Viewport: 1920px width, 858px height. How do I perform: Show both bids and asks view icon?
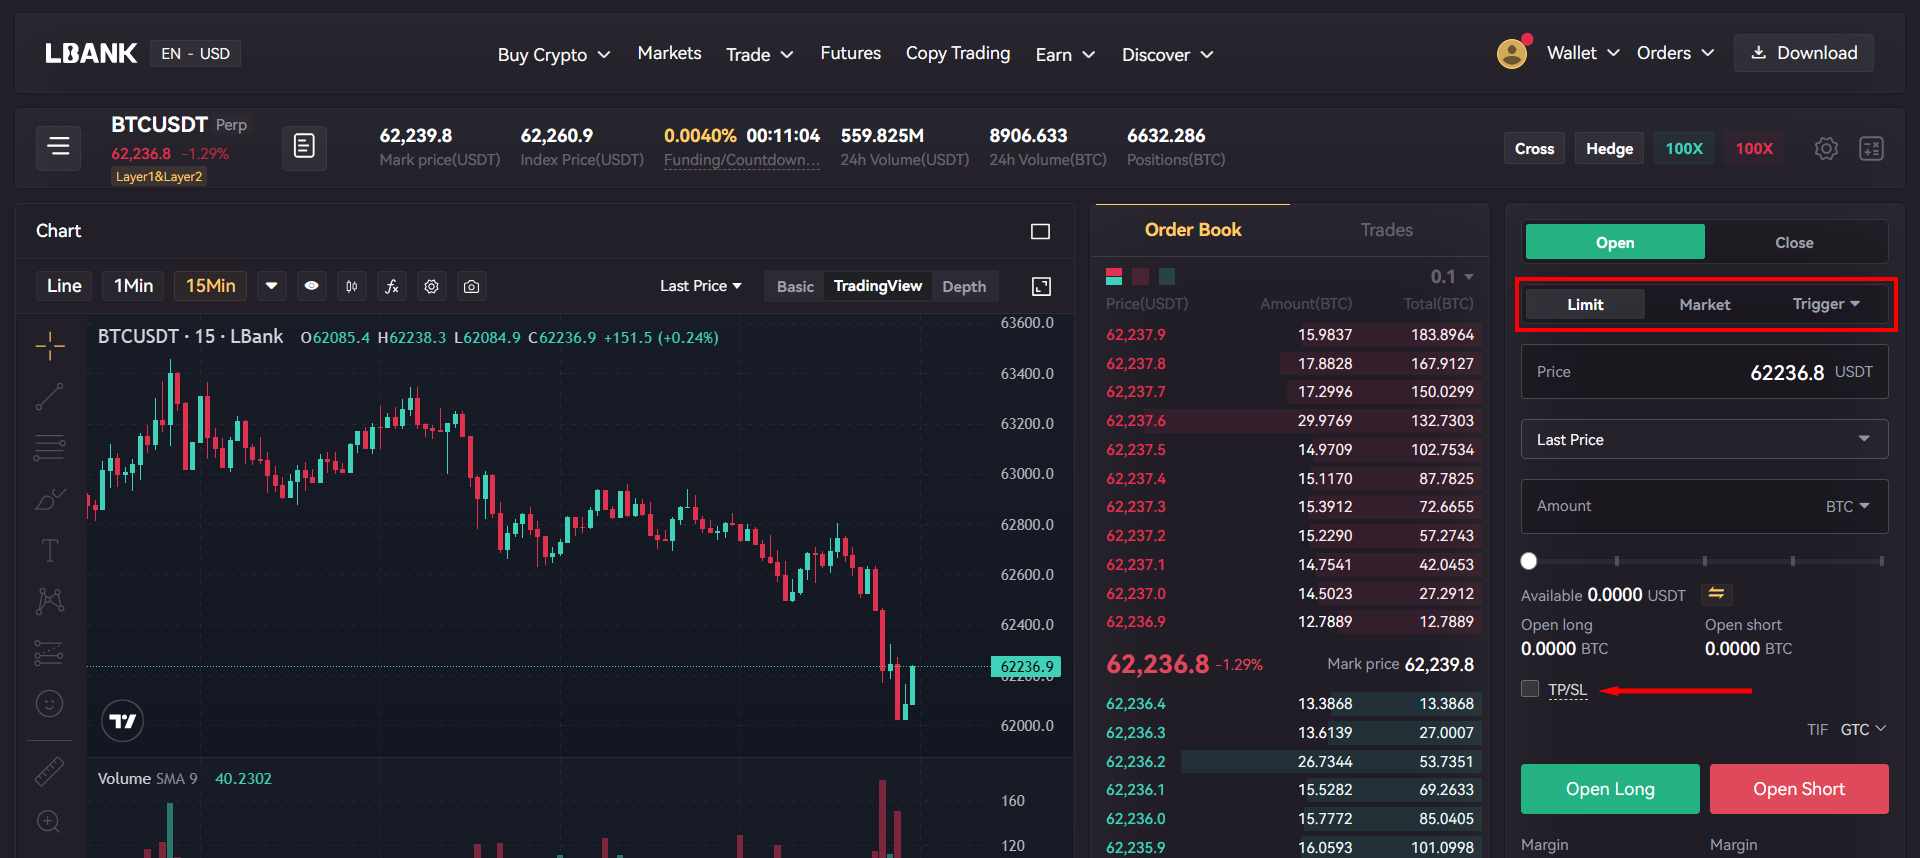click(x=1114, y=277)
